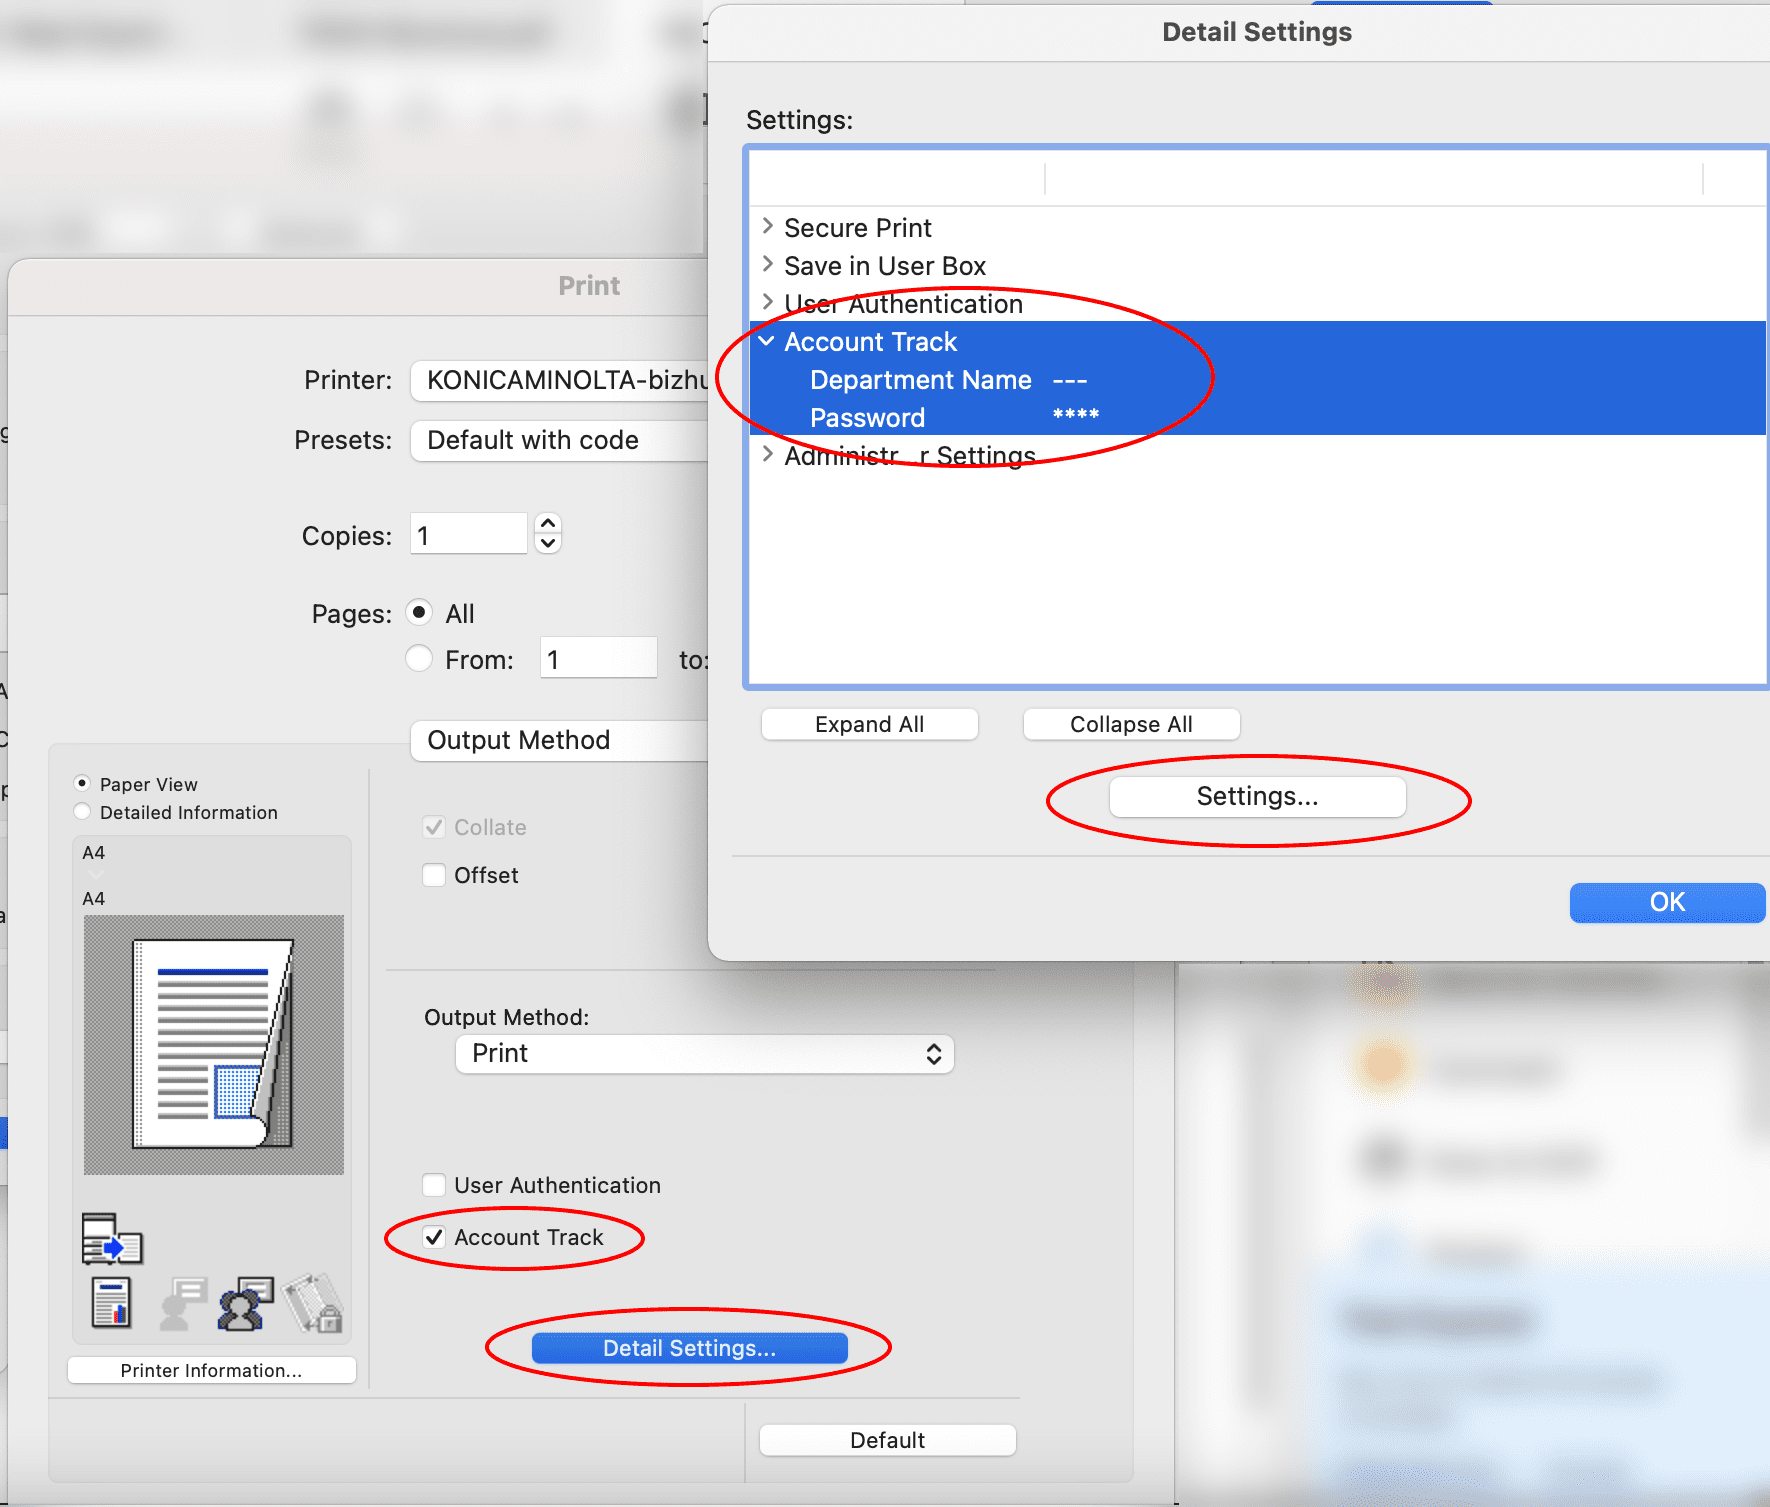This screenshot has height=1507, width=1770.
Task: Select the Department Name row
Action: (1258, 380)
